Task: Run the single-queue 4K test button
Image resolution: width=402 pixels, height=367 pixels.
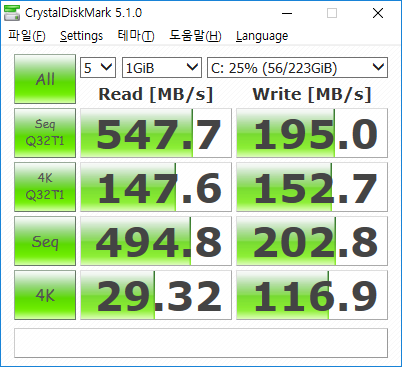Action: pos(45,295)
